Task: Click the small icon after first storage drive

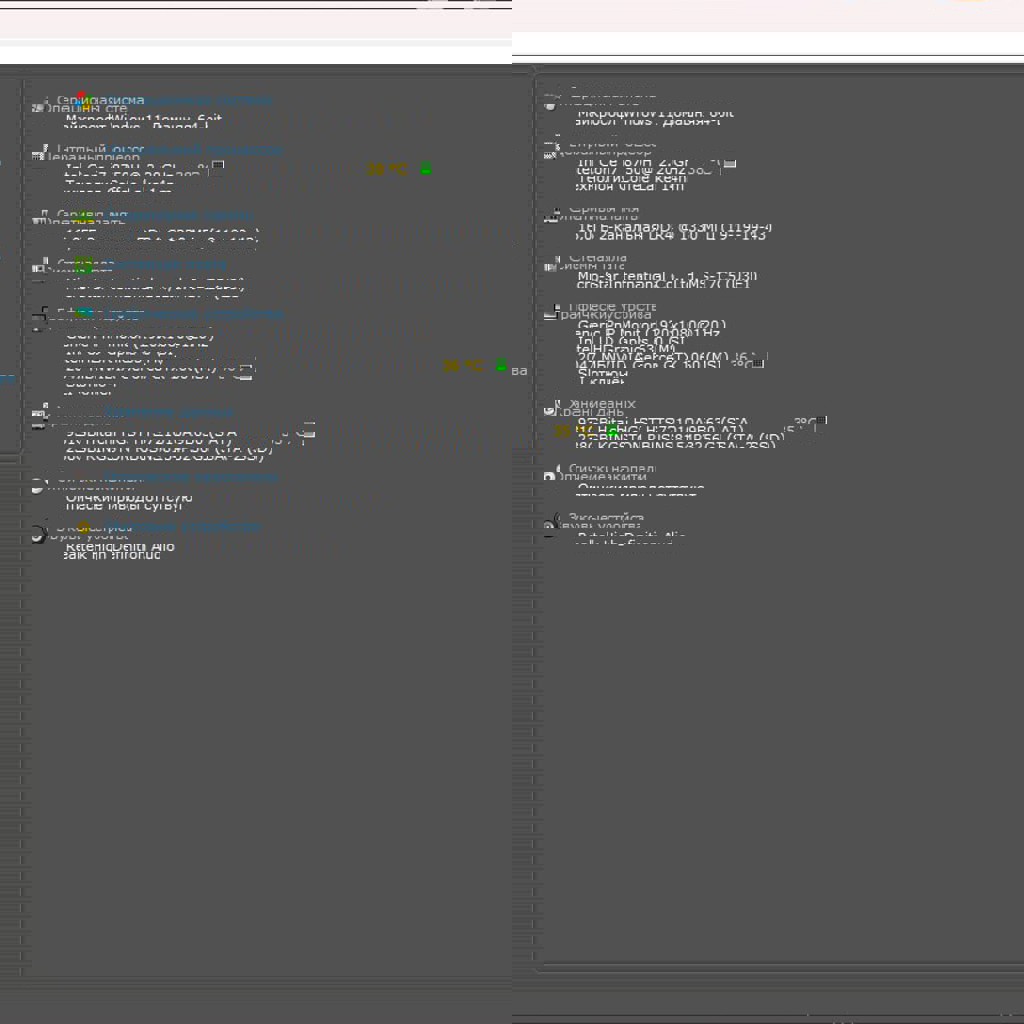Action: (x=308, y=431)
